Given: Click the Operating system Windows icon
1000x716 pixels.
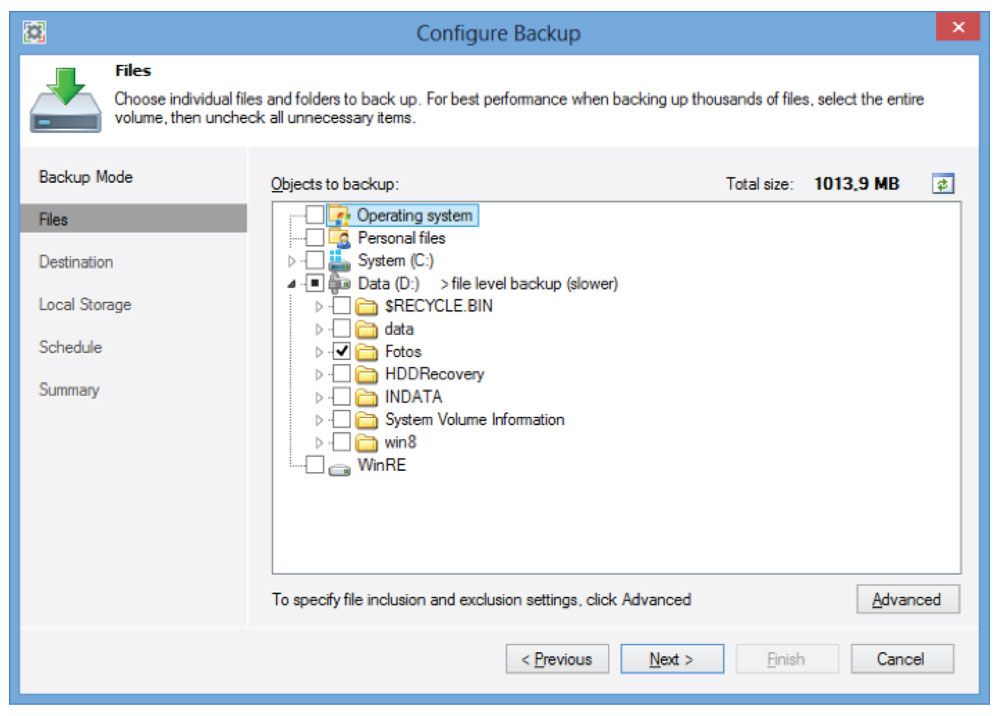Looking at the screenshot, I should point(340,215).
